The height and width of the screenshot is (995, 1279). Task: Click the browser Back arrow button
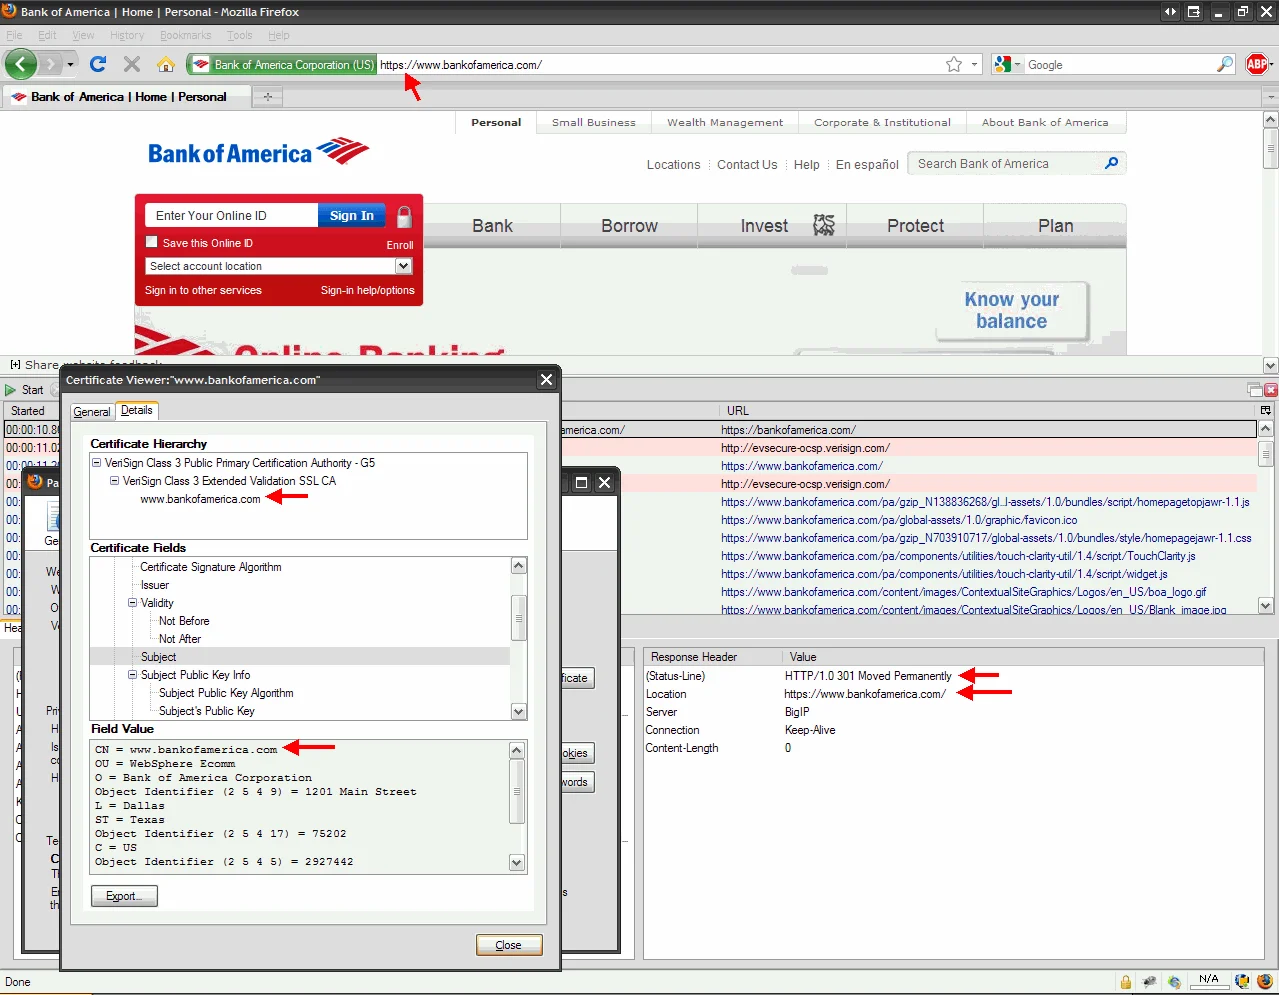tap(21, 64)
